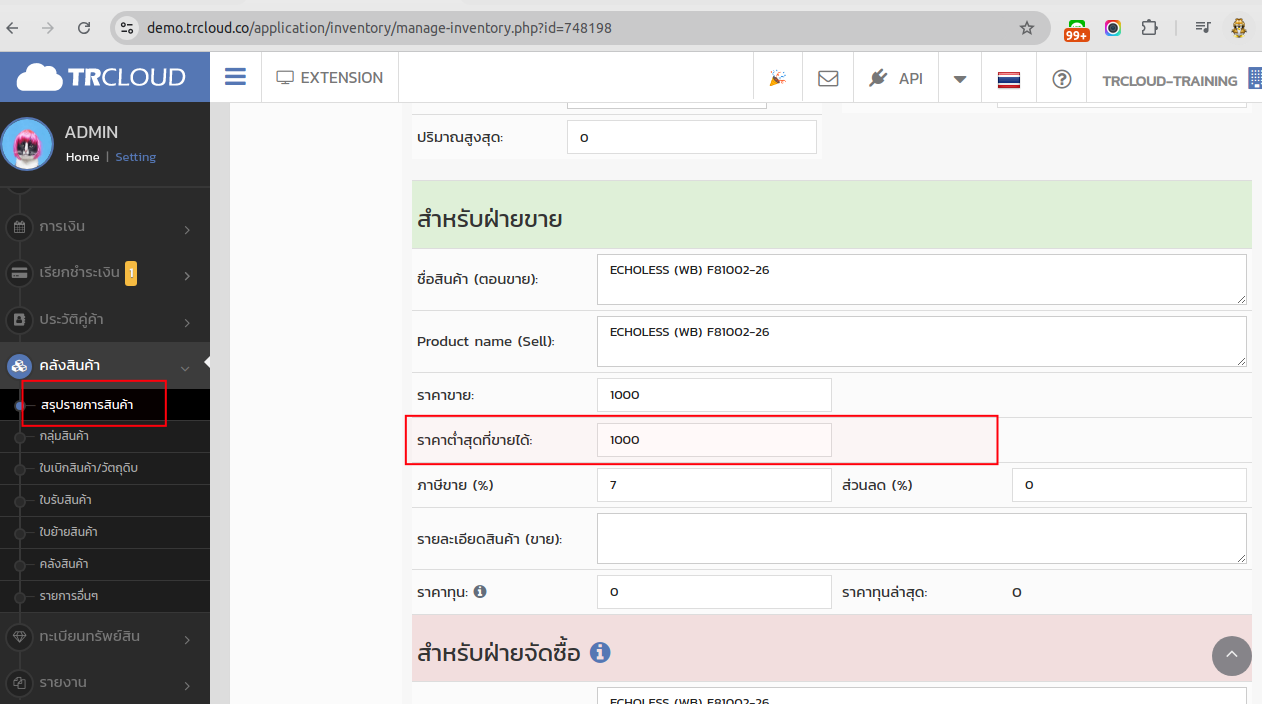Viewport: 1262px width, 704px height.
Task: Open the colorful circle browser extension
Action: (x=1113, y=28)
